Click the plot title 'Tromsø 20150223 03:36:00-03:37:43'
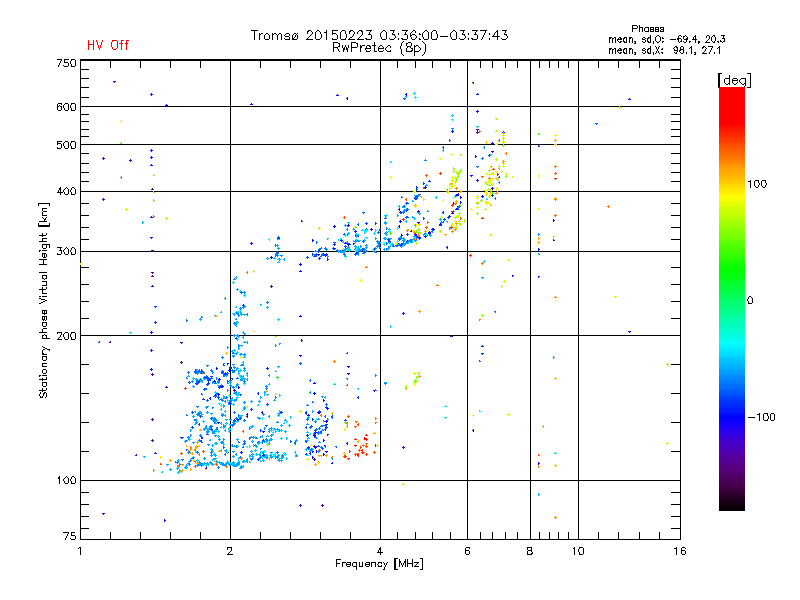800x600 pixels. [379, 35]
